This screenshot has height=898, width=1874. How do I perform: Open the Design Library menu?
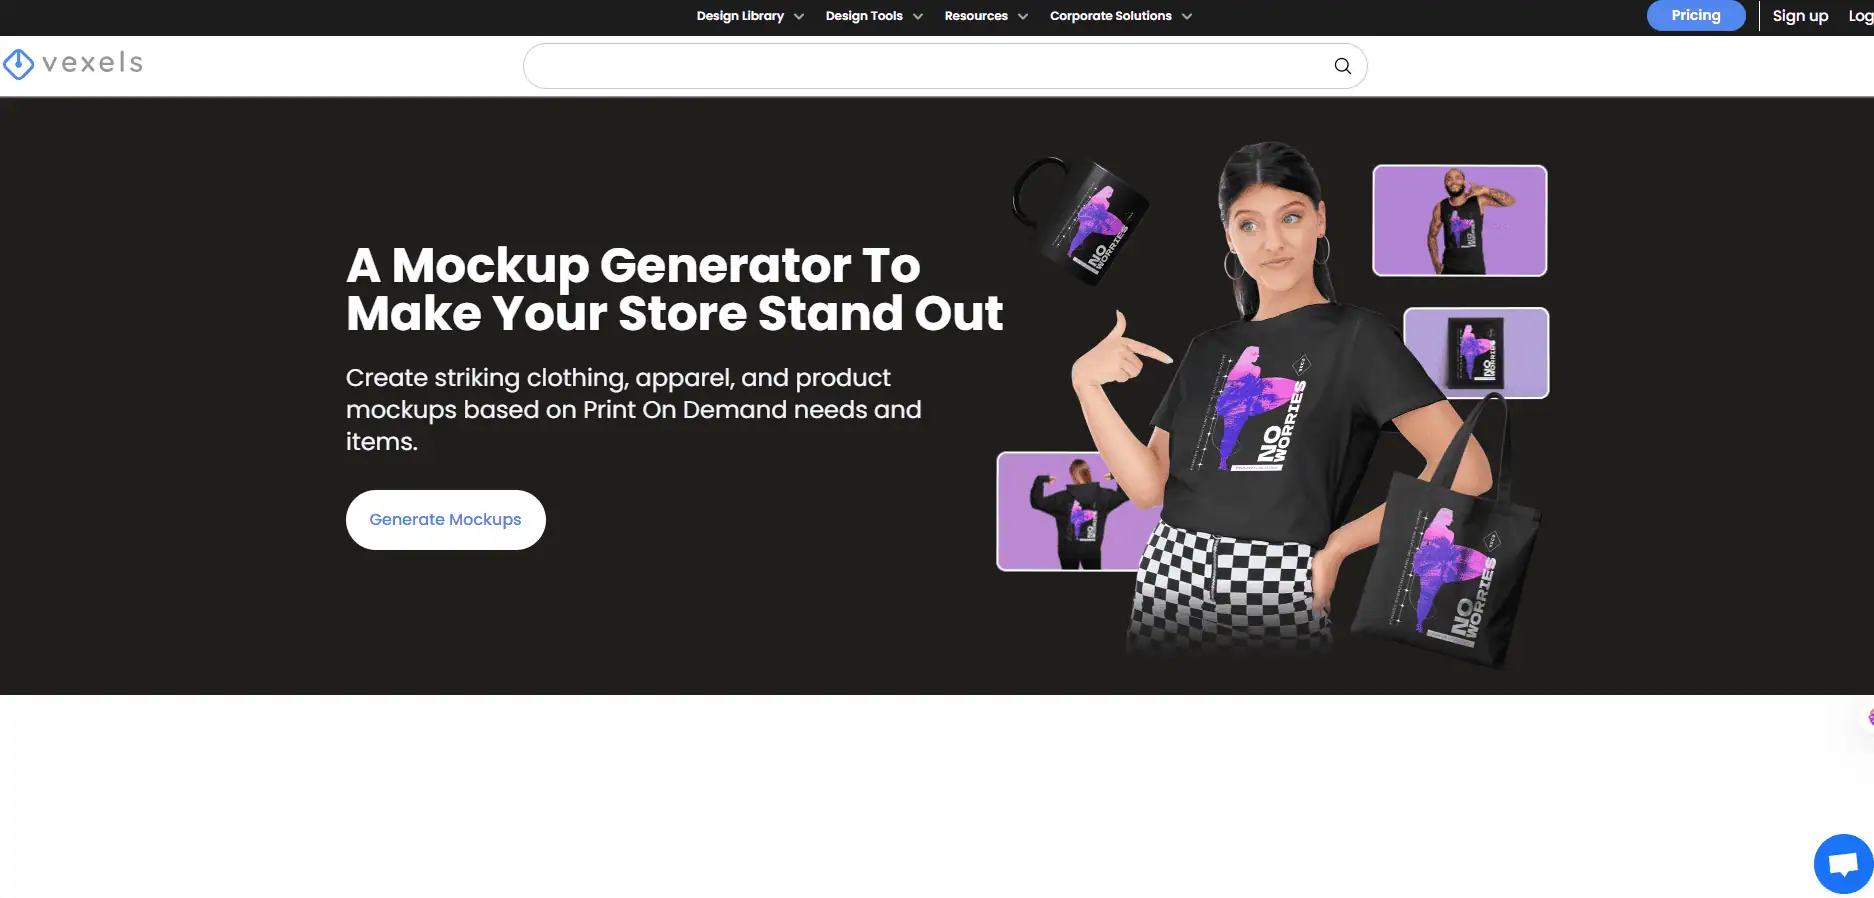tap(740, 16)
